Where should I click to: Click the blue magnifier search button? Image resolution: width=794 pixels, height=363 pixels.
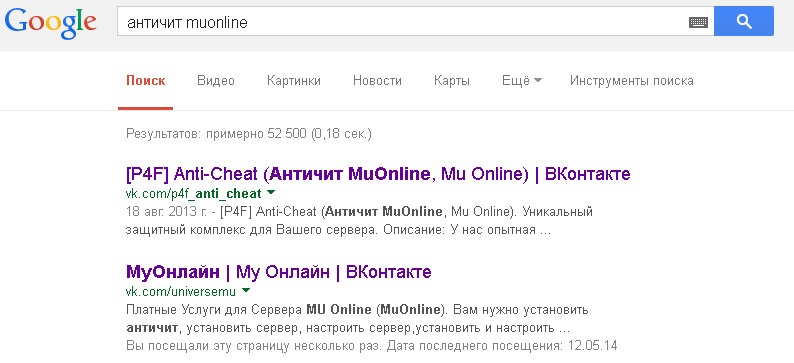tap(743, 21)
